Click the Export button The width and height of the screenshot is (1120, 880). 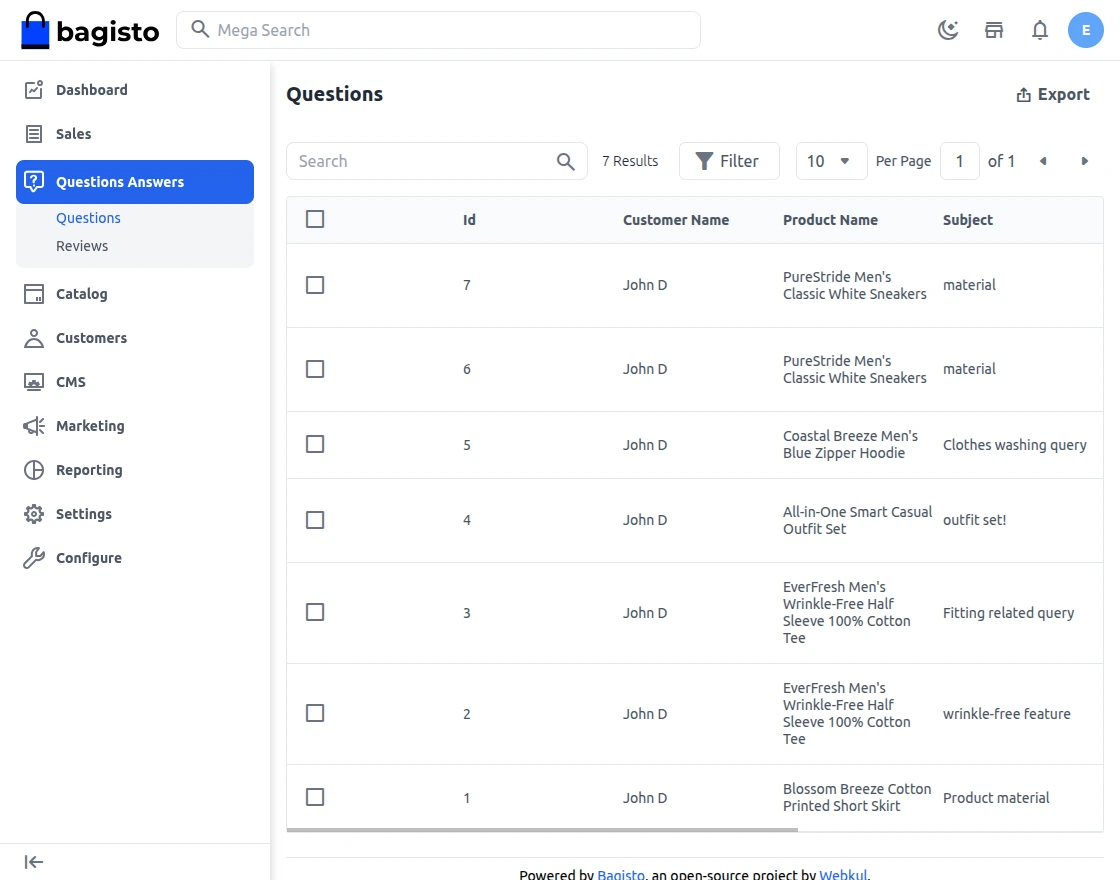[x=1053, y=94]
